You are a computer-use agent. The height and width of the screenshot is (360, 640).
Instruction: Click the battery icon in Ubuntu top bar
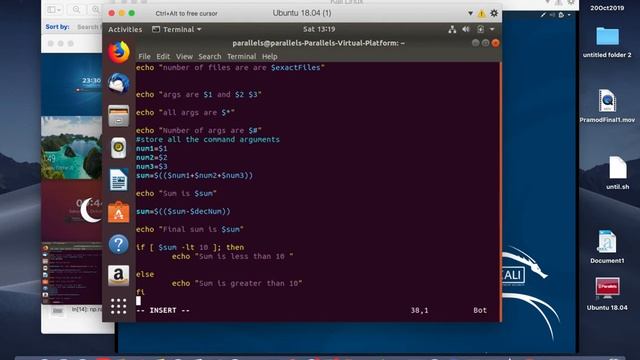pos(480,29)
